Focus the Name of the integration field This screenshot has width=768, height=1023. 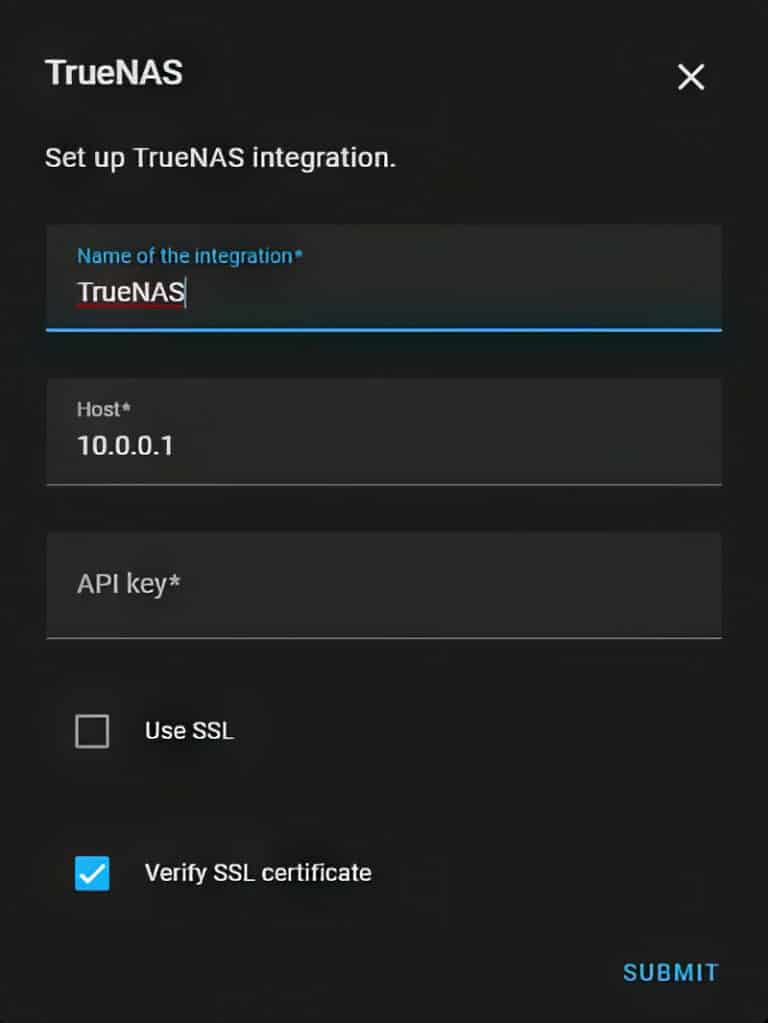click(384, 277)
